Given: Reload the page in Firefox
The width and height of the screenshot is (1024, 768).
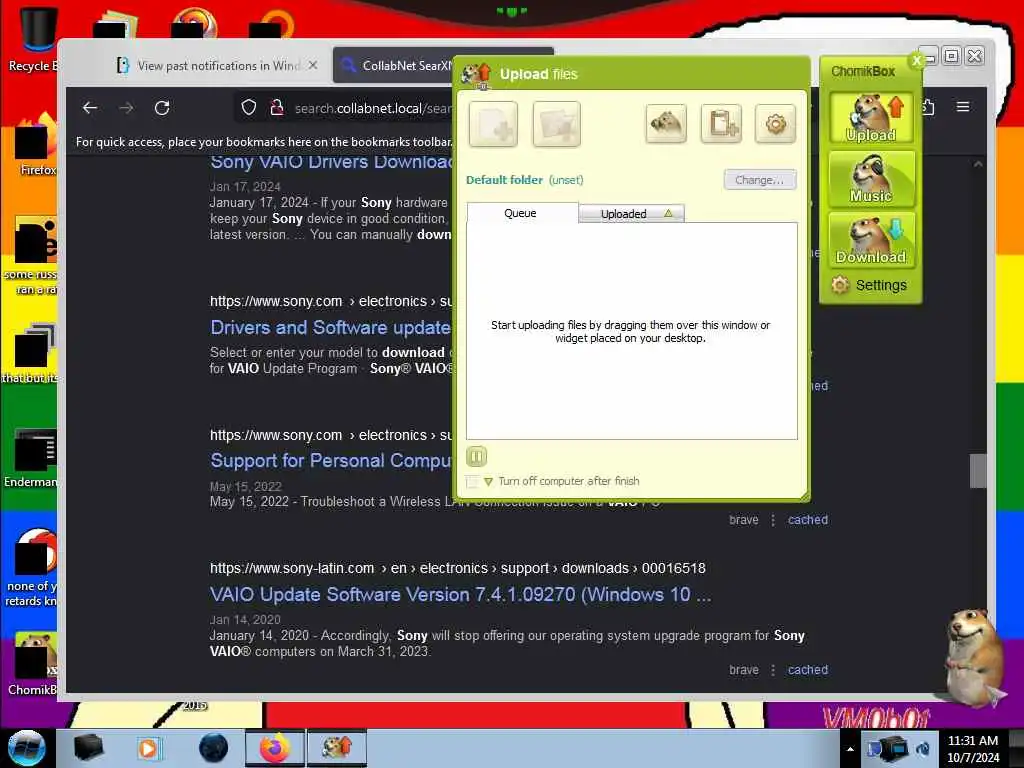Looking at the screenshot, I should pos(162,108).
